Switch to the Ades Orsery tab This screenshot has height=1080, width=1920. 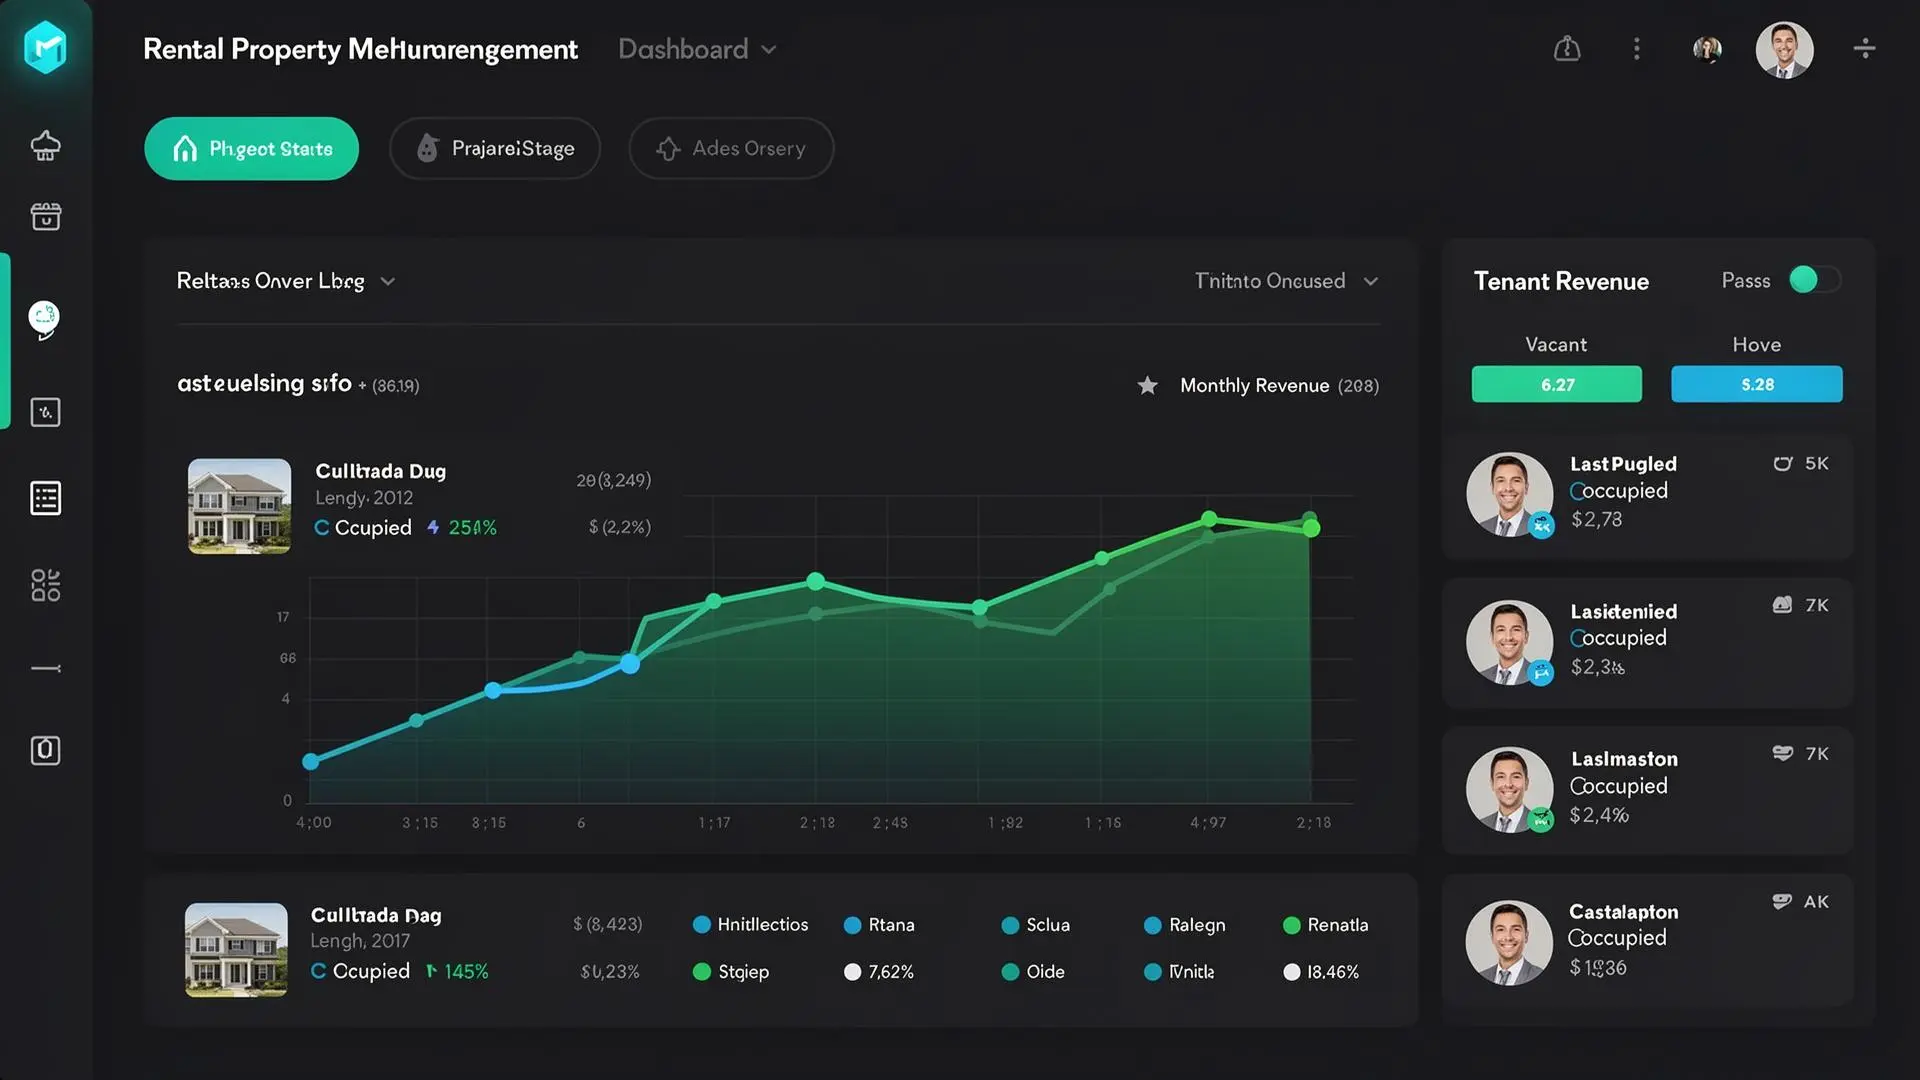tap(731, 149)
